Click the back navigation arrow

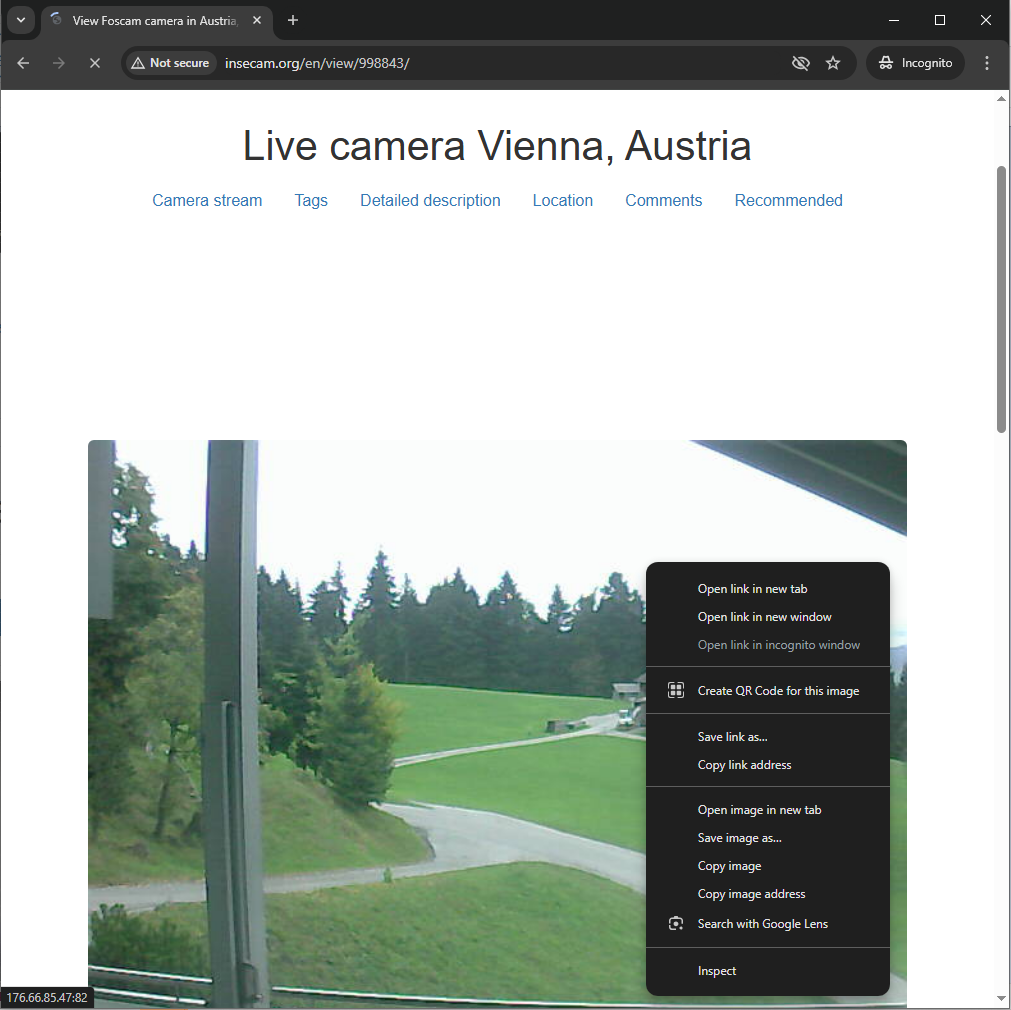click(x=22, y=62)
